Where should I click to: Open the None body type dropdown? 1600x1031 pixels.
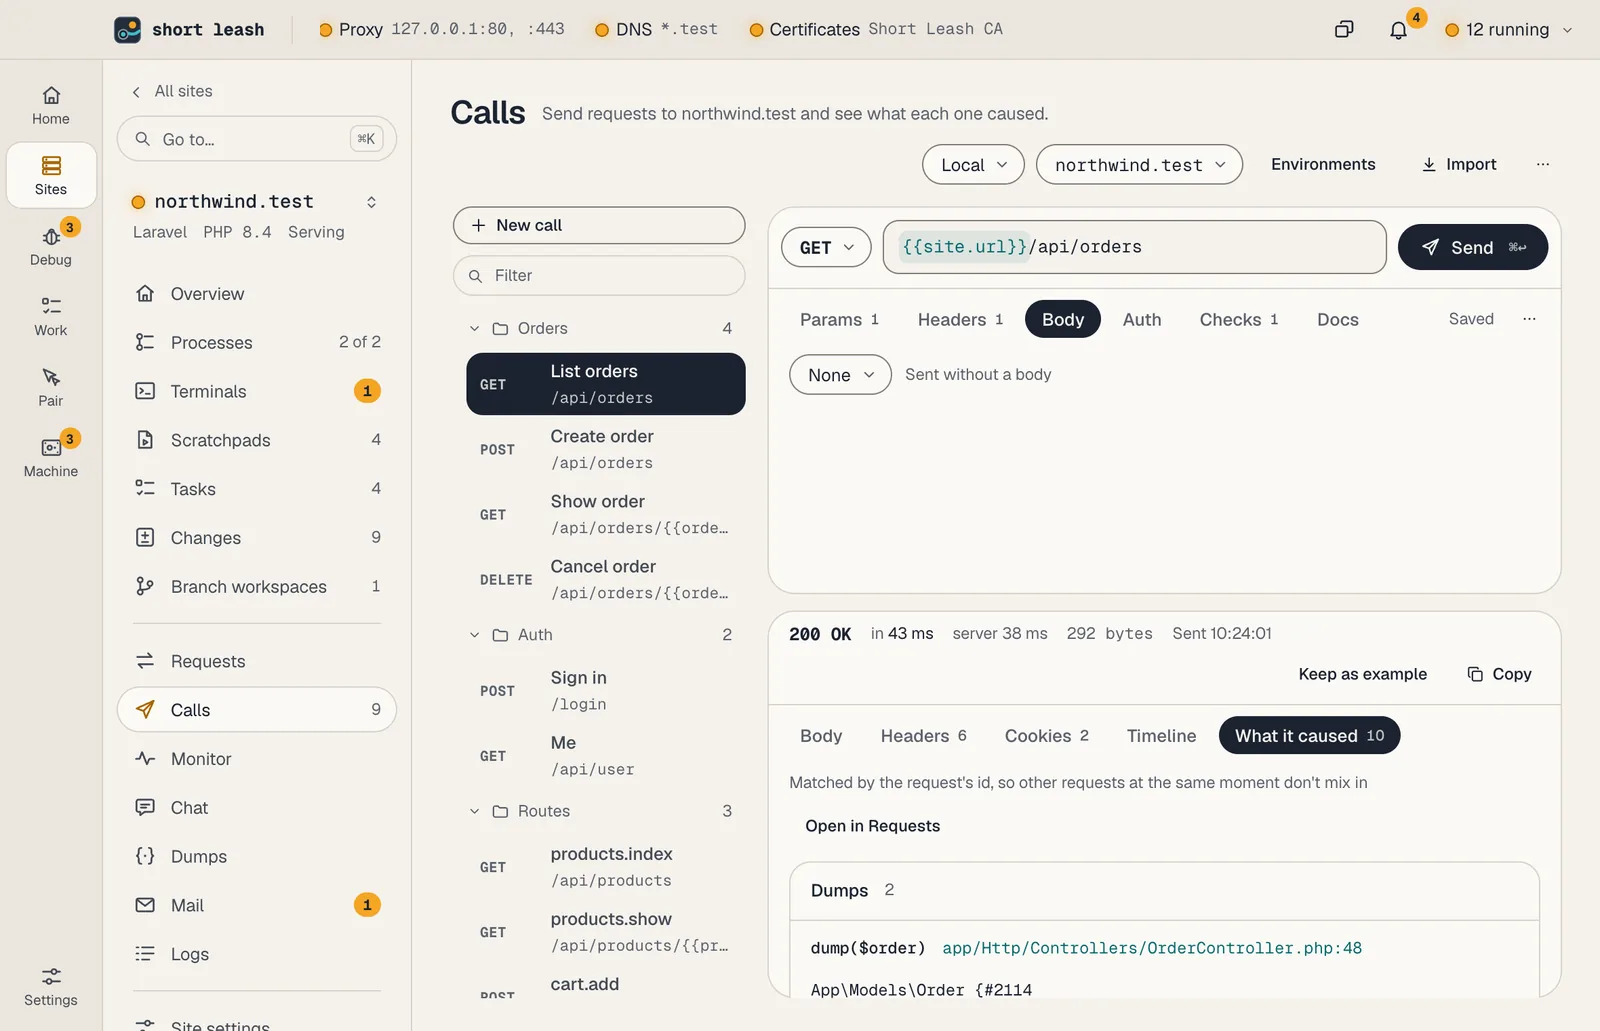(840, 375)
